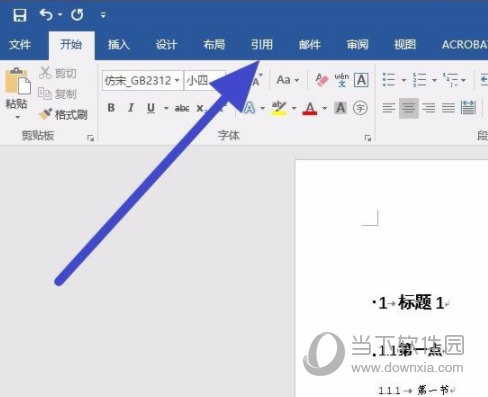Click the Undo arrow icon
Image resolution: width=488 pixels, height=397 pixels.
pyautogui.click(x=46, y=15)
